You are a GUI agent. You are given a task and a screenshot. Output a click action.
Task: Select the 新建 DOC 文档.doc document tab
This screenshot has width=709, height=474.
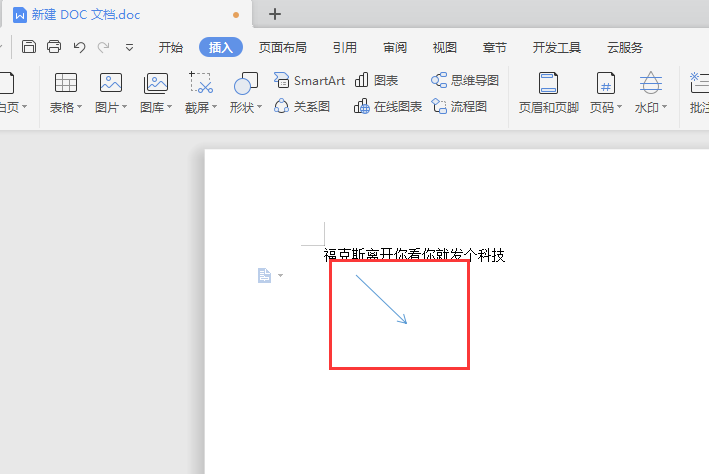126,14
